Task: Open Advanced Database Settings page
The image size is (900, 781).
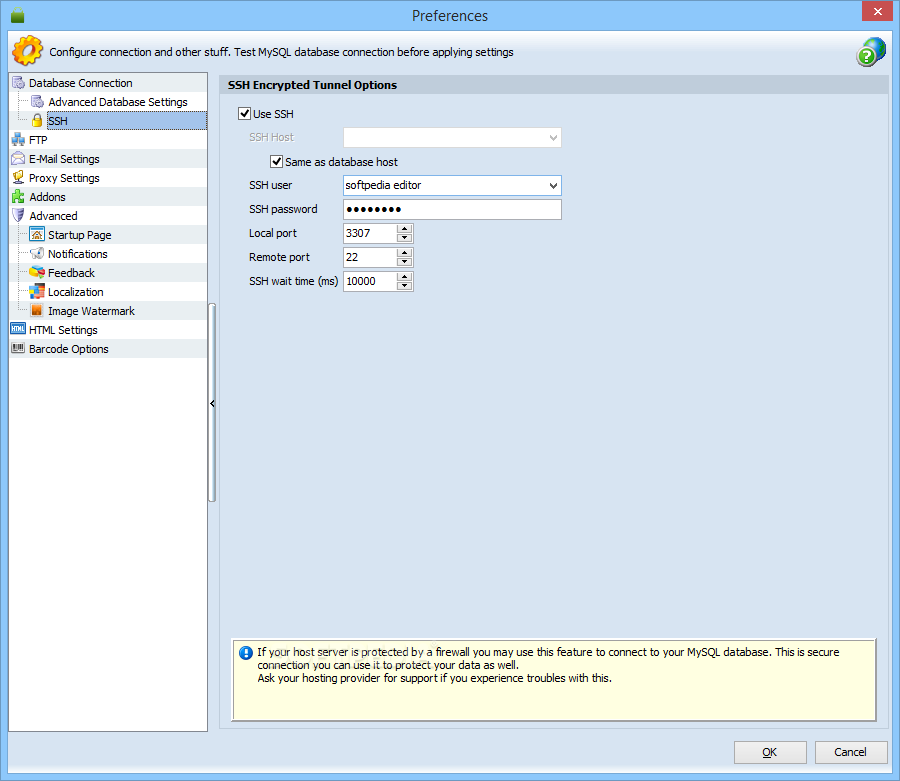Action: [118, 102]
